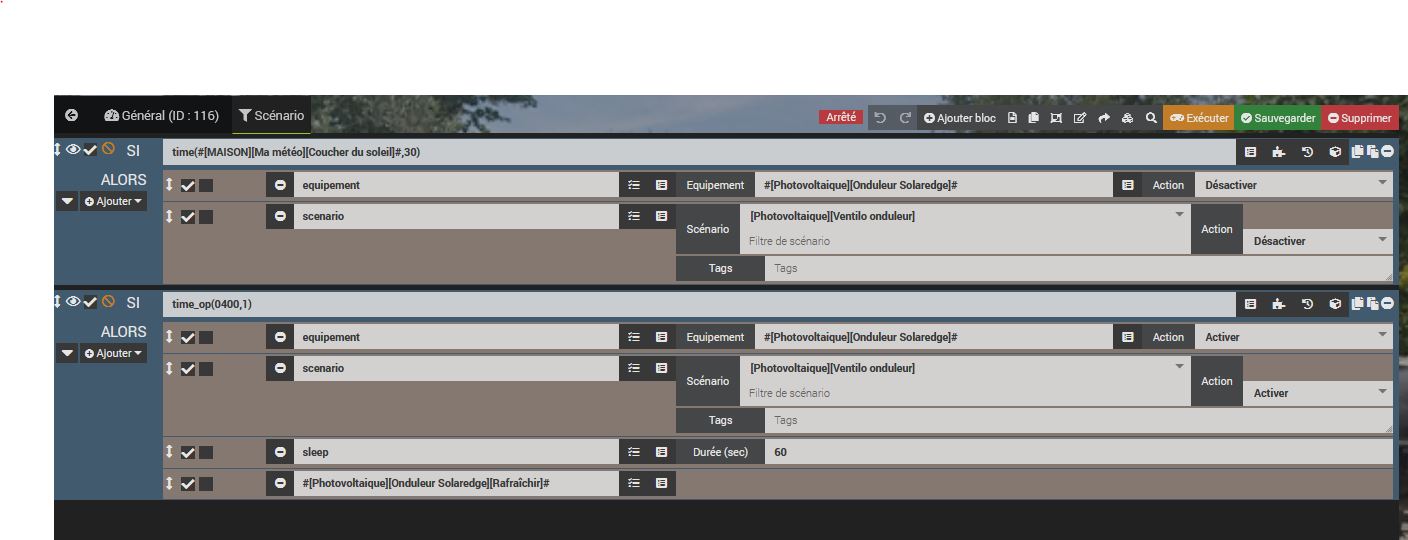Image resolution: width=1408 pixels, height=540 pixels.
Task: Click the magnifier search icon in the toolbar
Action: pyautogui.click(x=1151, y=118)
